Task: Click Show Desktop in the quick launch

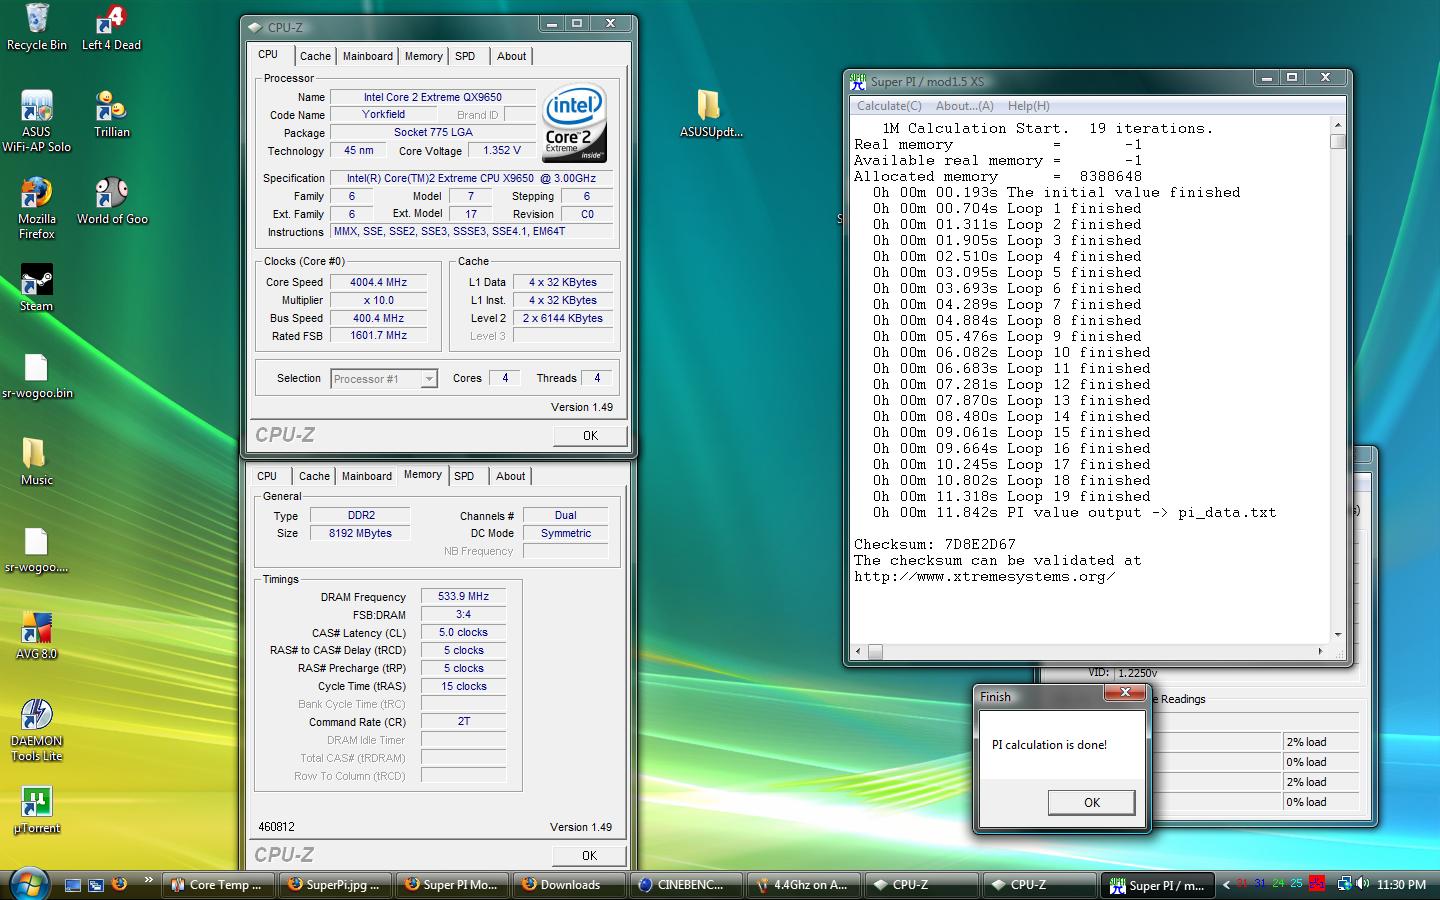Action: [73, 885]
